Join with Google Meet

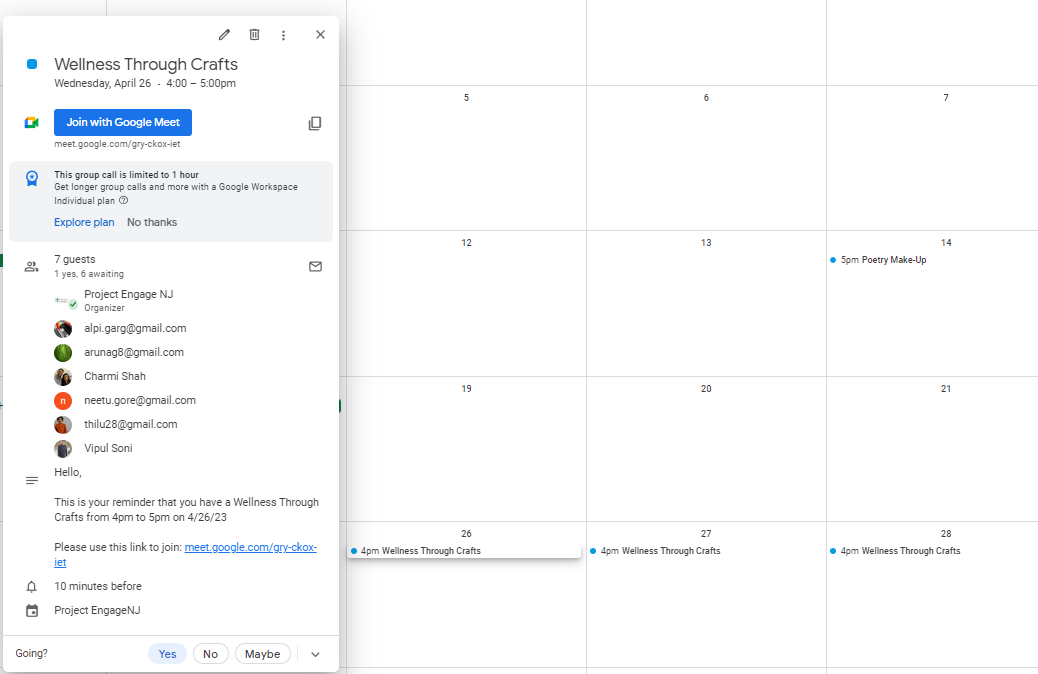point(123,122)
